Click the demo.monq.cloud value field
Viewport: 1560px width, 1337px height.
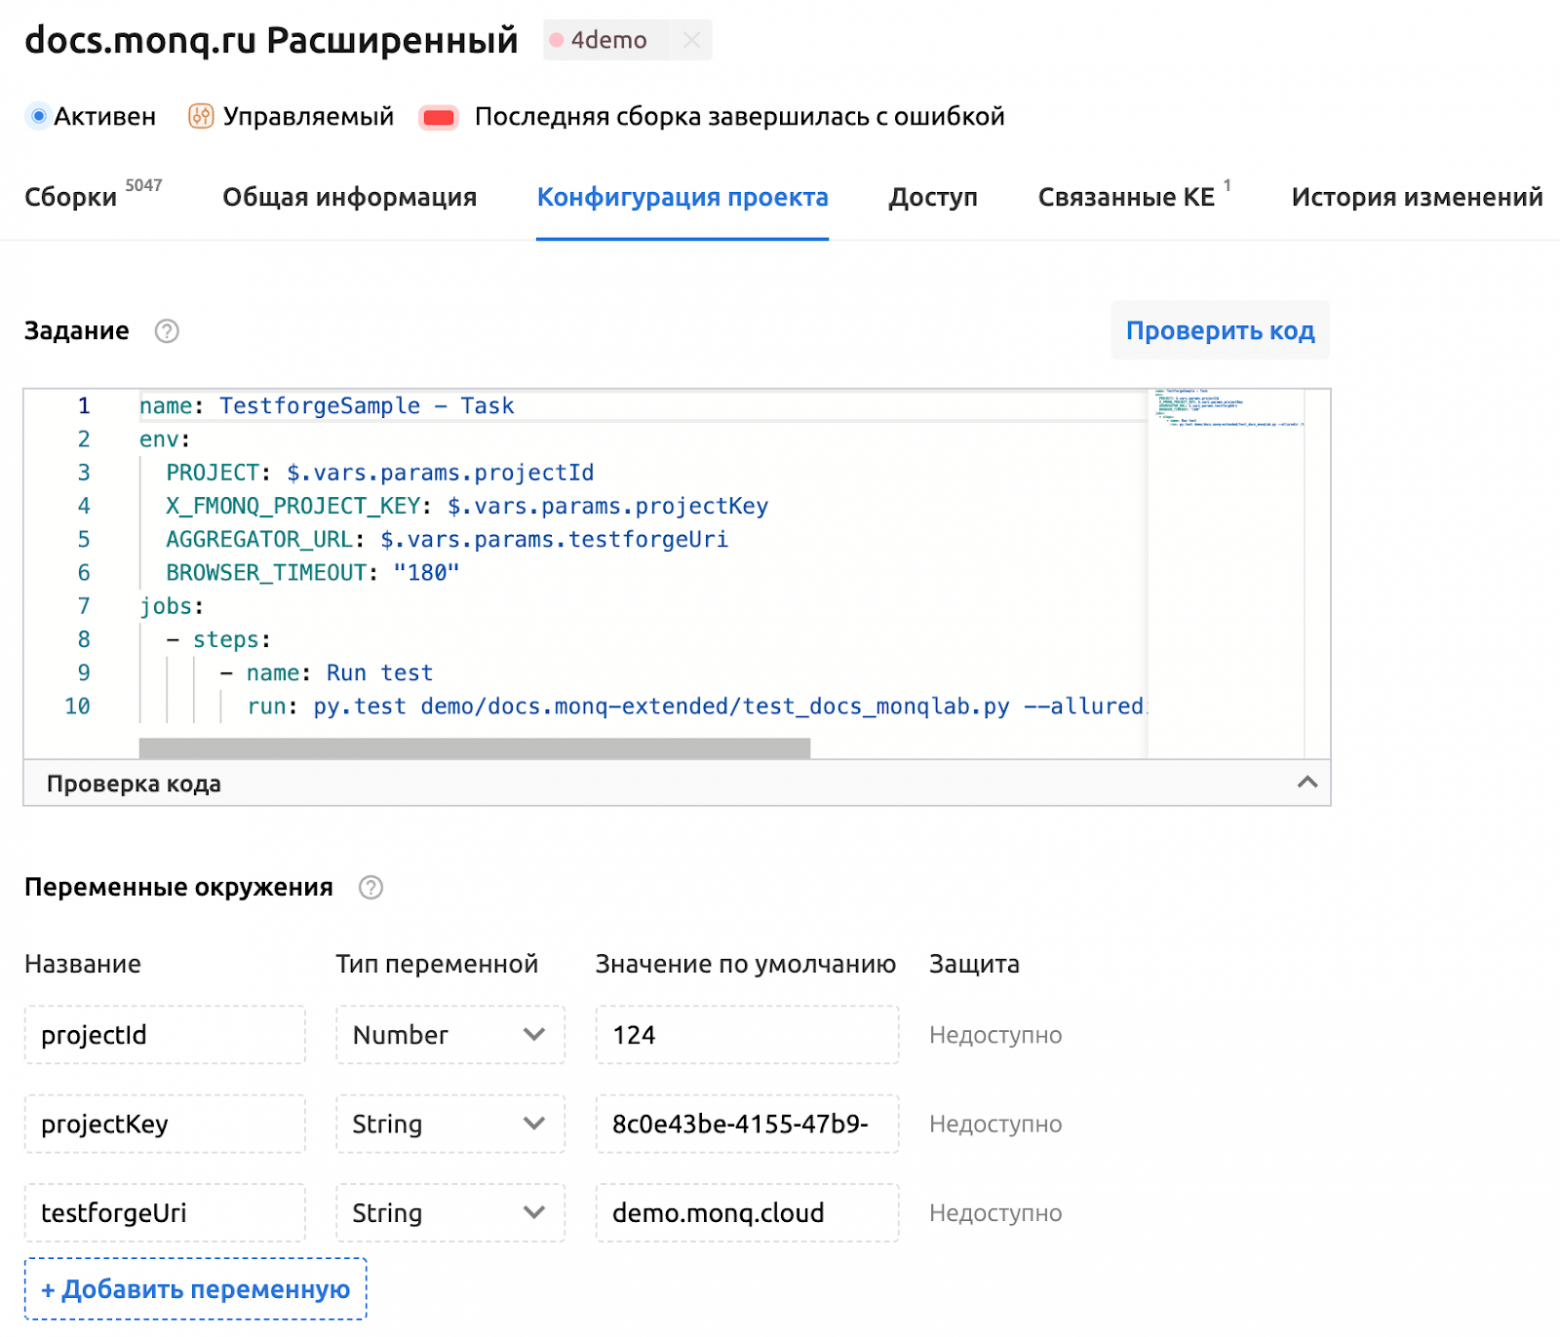(747, 1213)
